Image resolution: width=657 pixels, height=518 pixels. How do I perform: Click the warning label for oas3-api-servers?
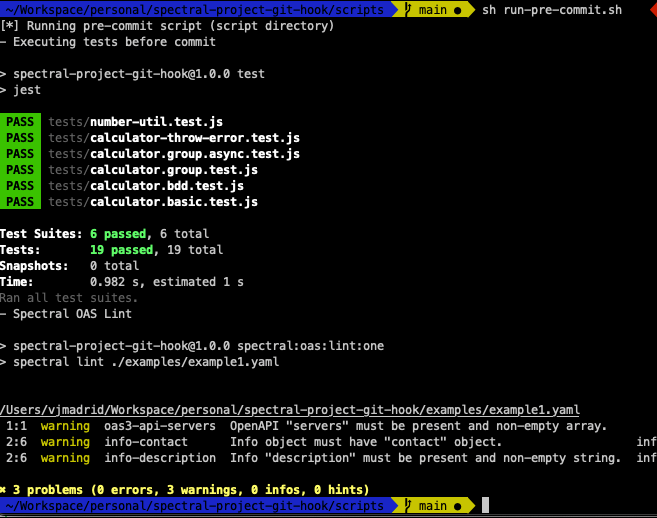[x=65, y=426]
